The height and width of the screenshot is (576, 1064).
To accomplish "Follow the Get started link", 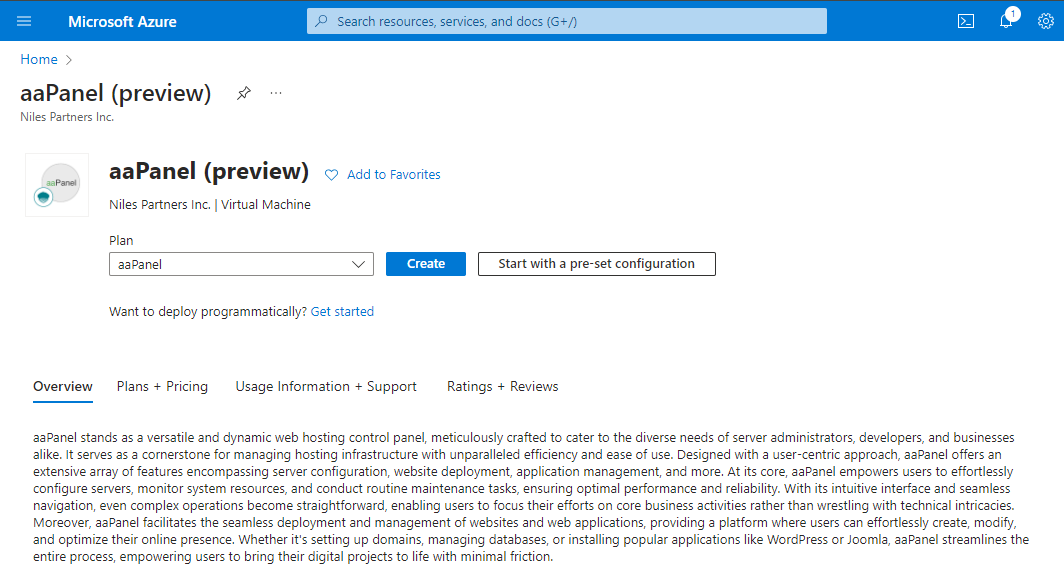I will (x=342, y=312).
